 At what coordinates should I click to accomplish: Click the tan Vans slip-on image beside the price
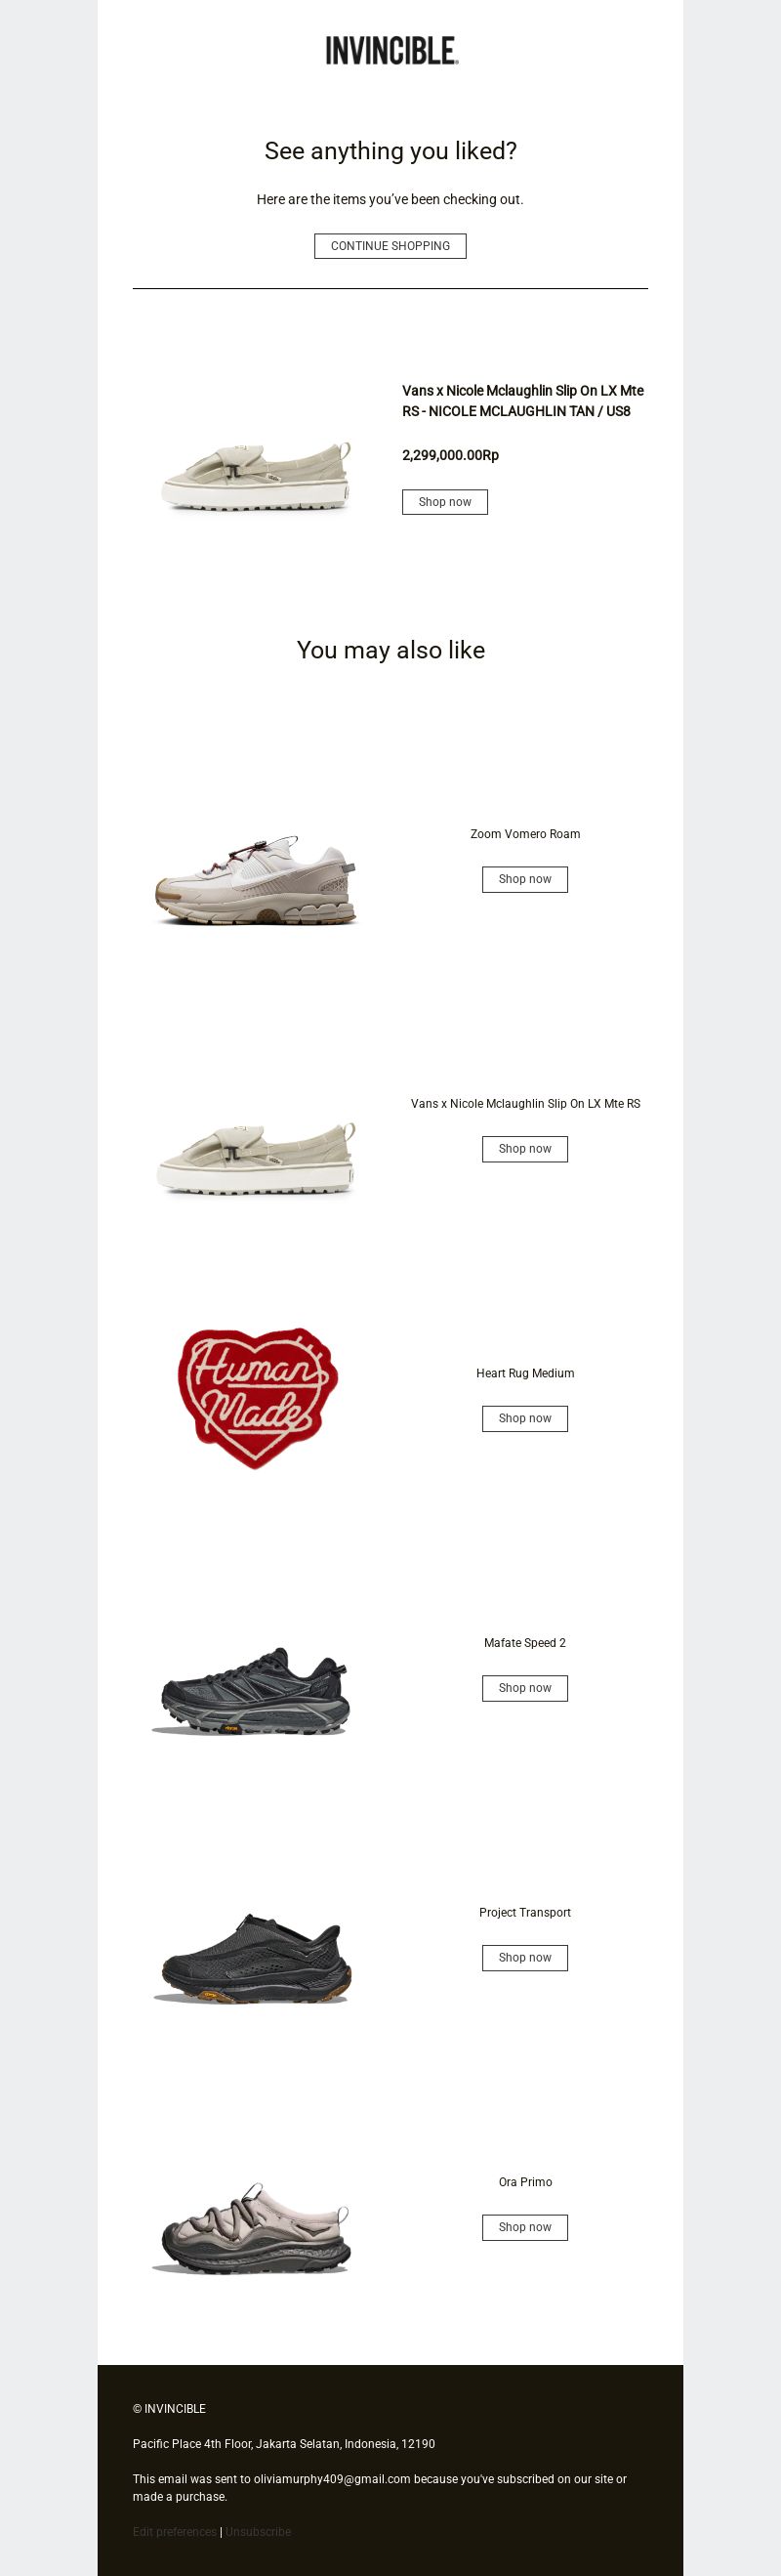[x=257, y=476]
